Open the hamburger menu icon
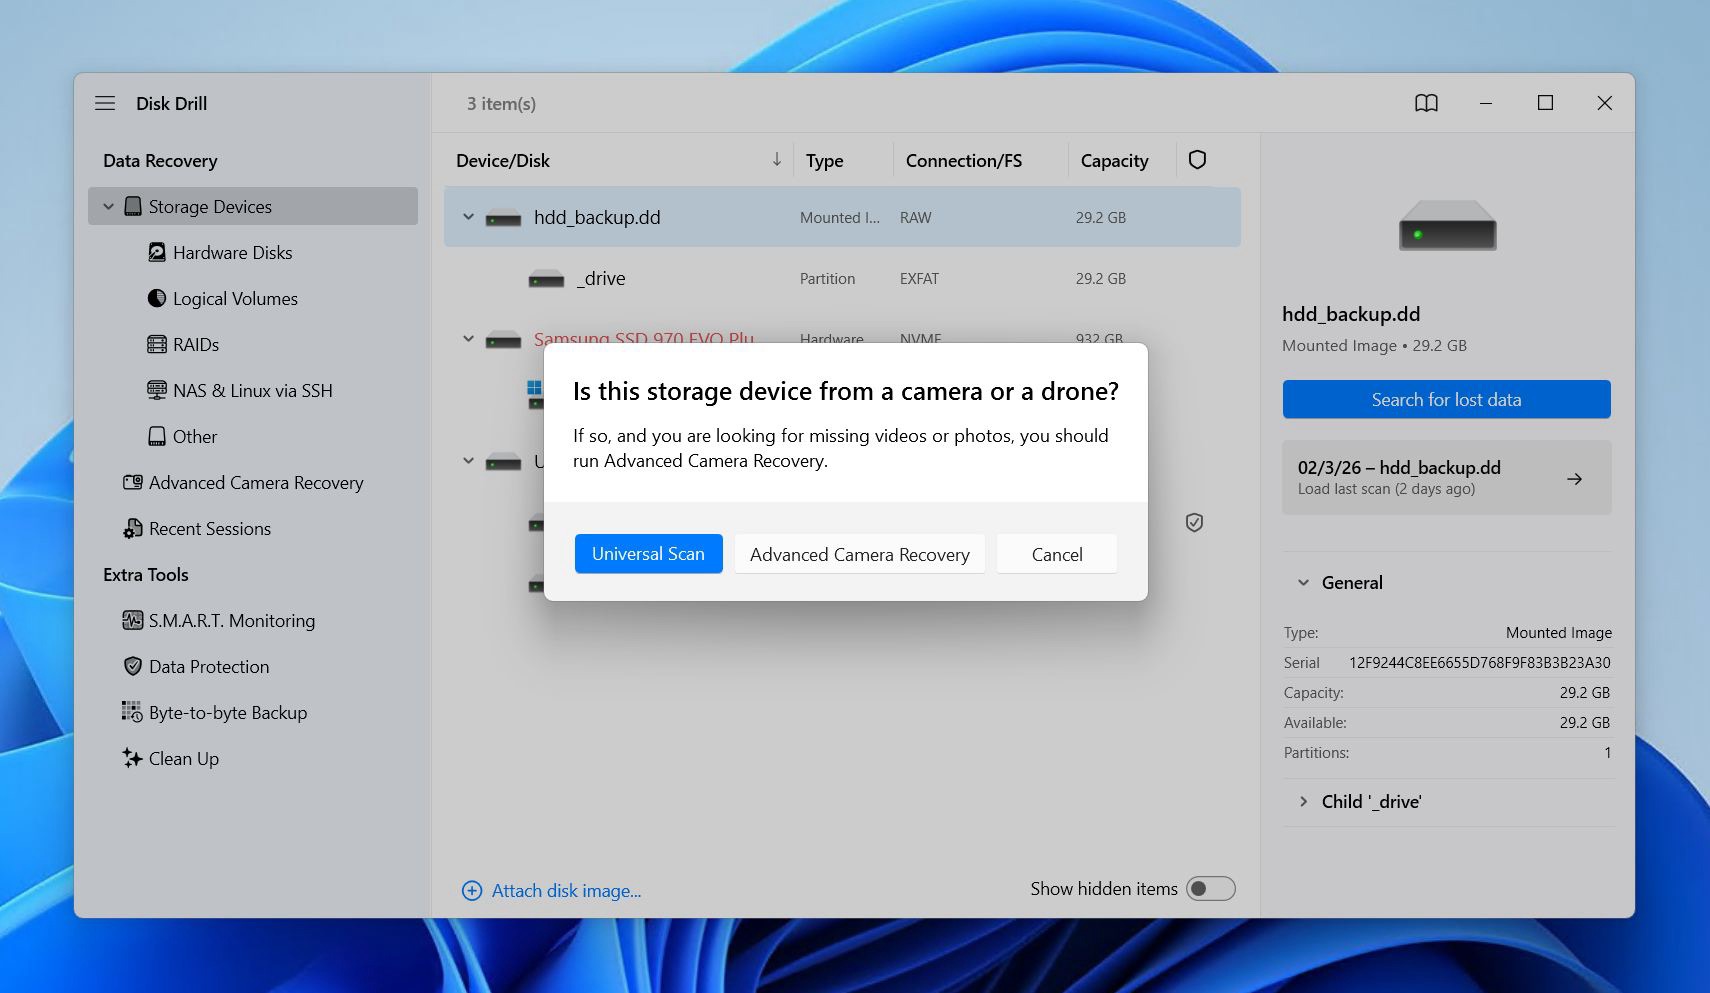Screen dimensions: 1710x993 tap(105, 103)
